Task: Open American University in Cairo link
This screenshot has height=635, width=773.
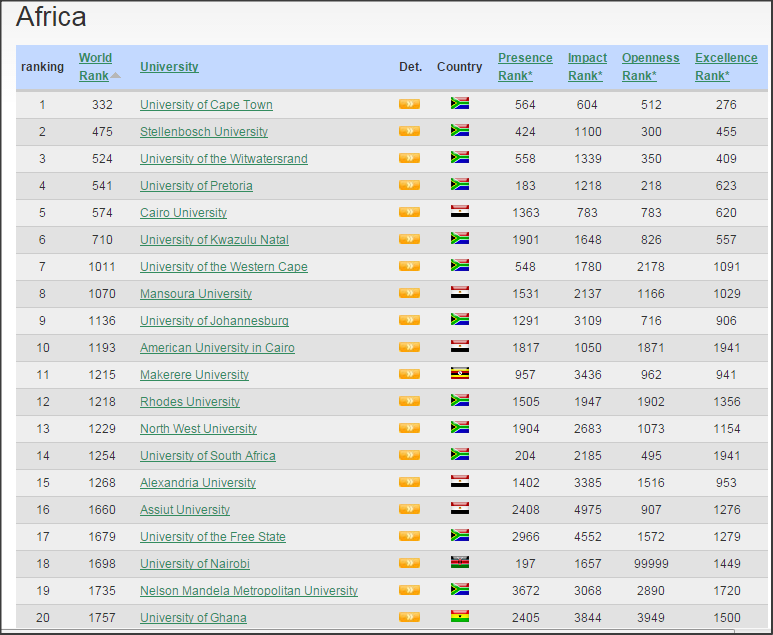Action: pyautogui.click(x=217, y=348)
